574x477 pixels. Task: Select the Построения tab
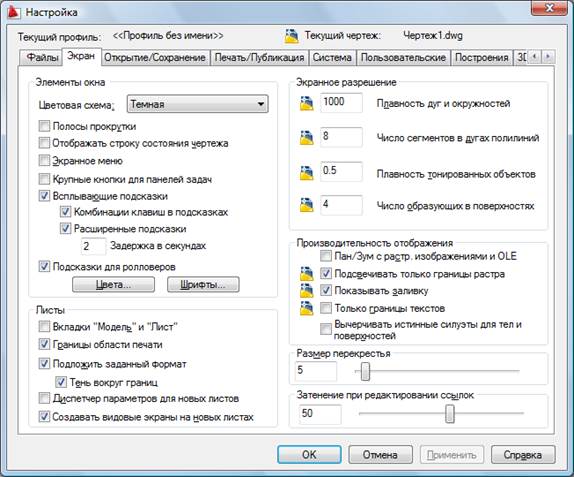click(481, 58)
